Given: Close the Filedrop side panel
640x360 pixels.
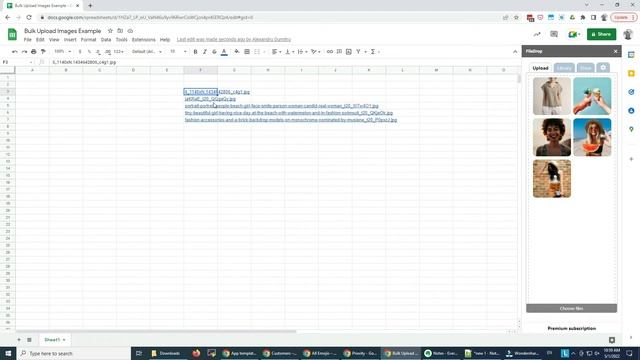Looking at the screenshot, I should pos(616,51).
